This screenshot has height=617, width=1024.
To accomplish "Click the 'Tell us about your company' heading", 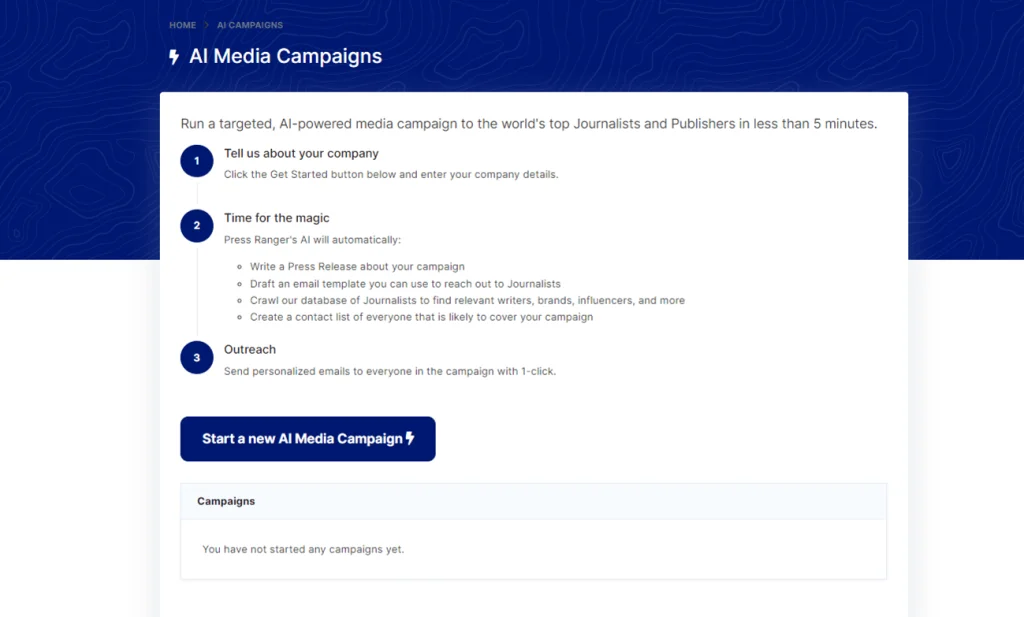I will coord(301,153).
